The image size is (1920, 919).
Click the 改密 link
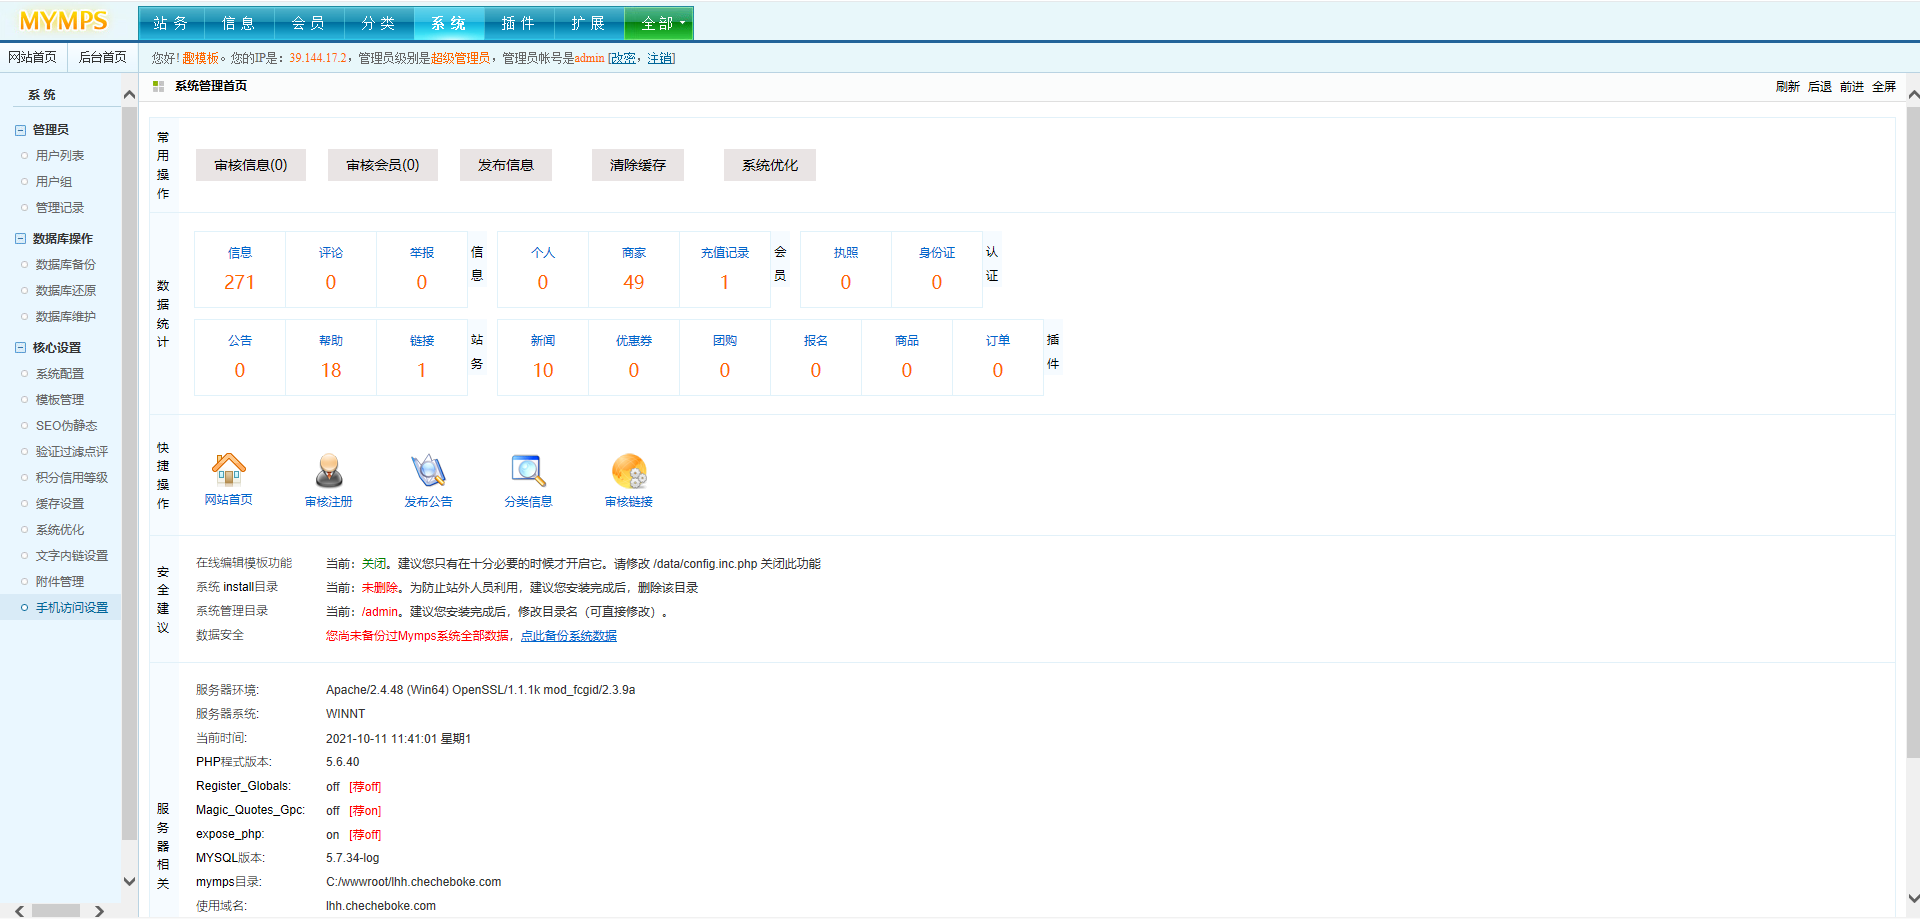coord(623,58)
